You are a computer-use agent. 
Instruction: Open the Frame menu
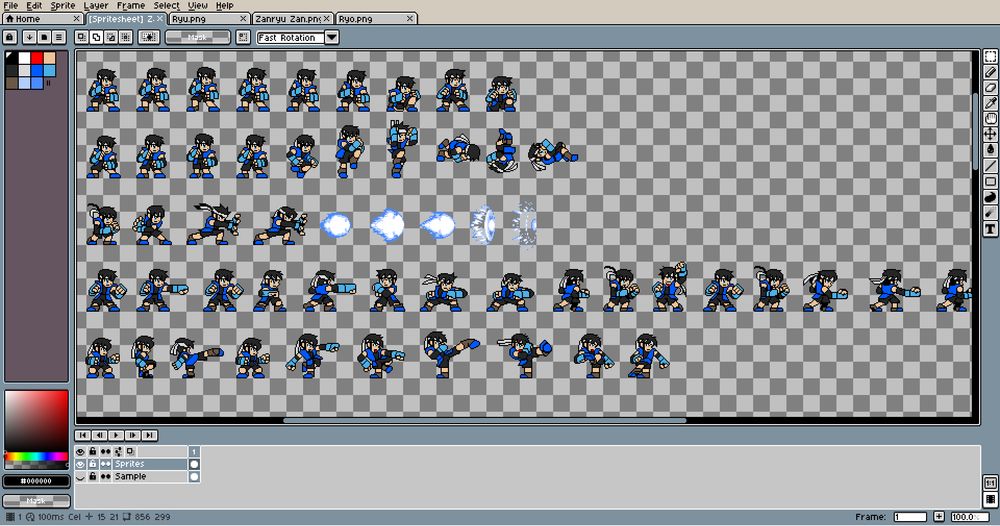click(x=131, y=5)
